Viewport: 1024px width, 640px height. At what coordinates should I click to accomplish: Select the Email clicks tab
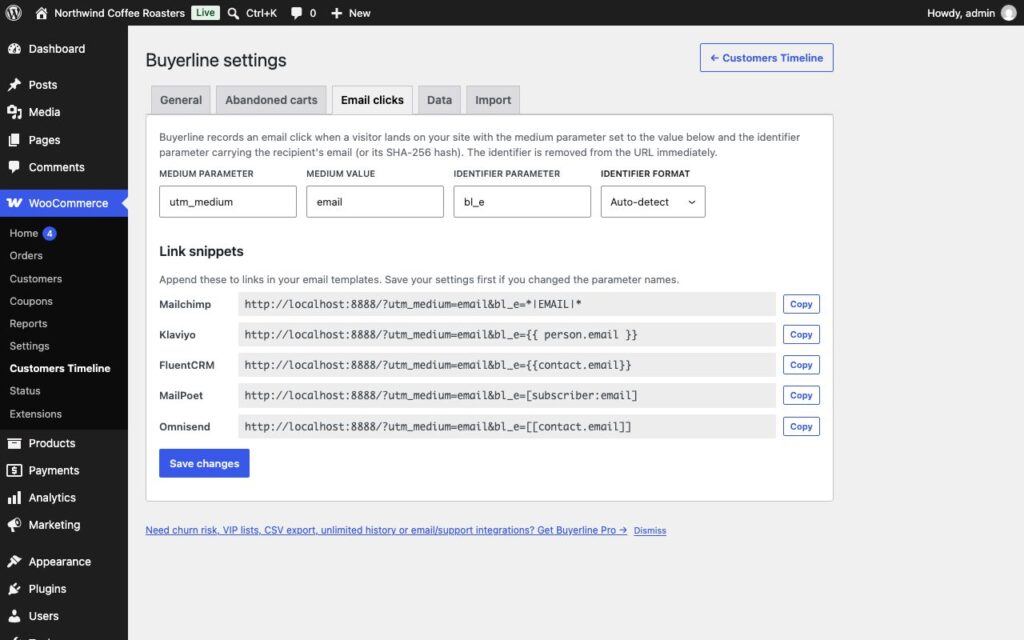click(372, 100)
